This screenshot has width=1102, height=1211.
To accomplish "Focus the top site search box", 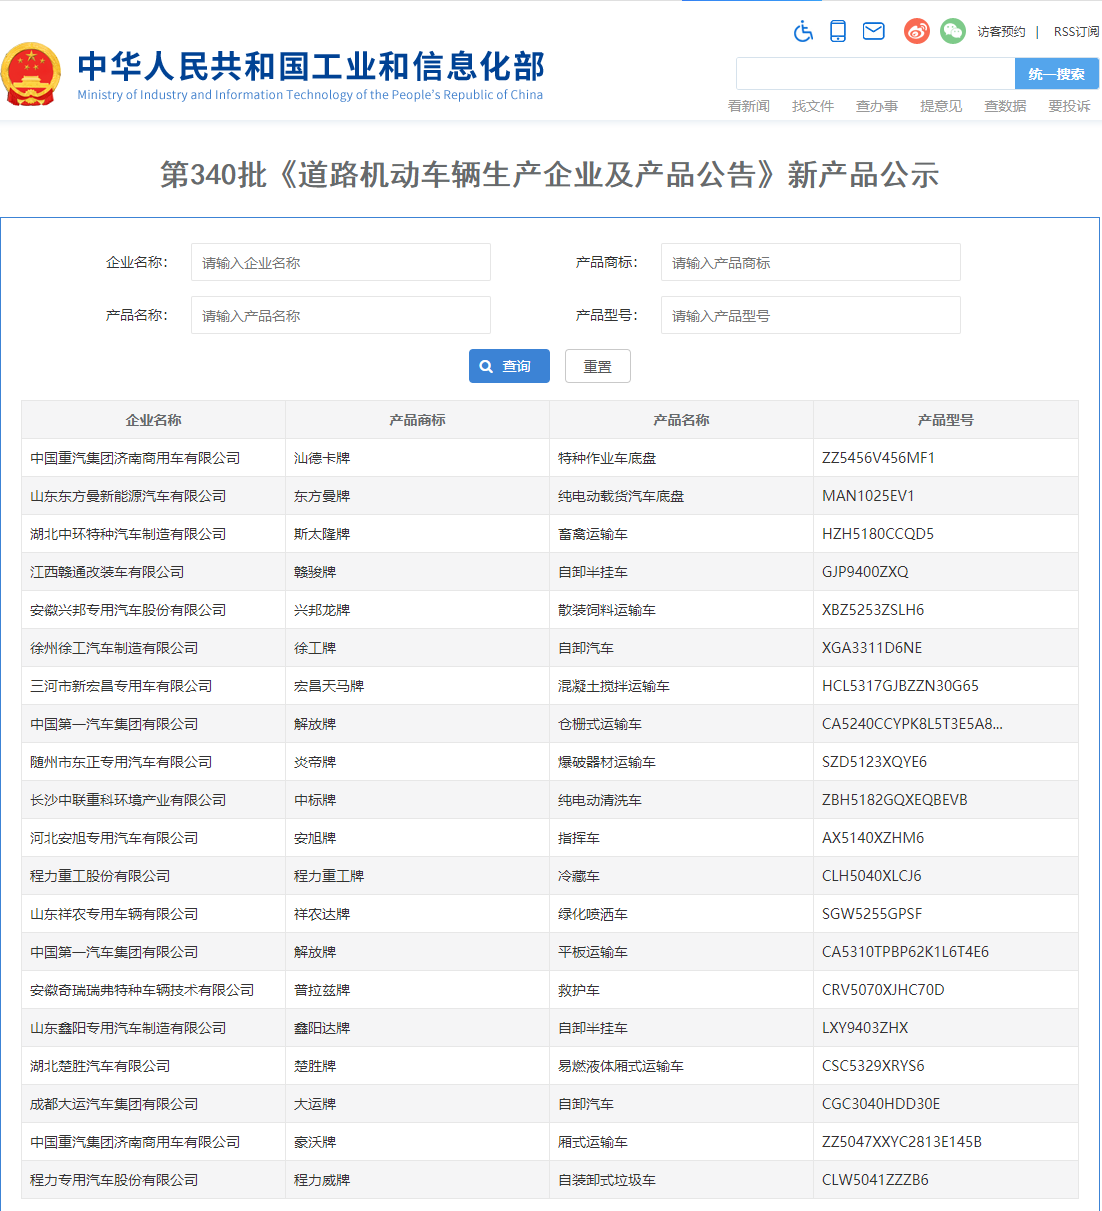I will (875, 74).
